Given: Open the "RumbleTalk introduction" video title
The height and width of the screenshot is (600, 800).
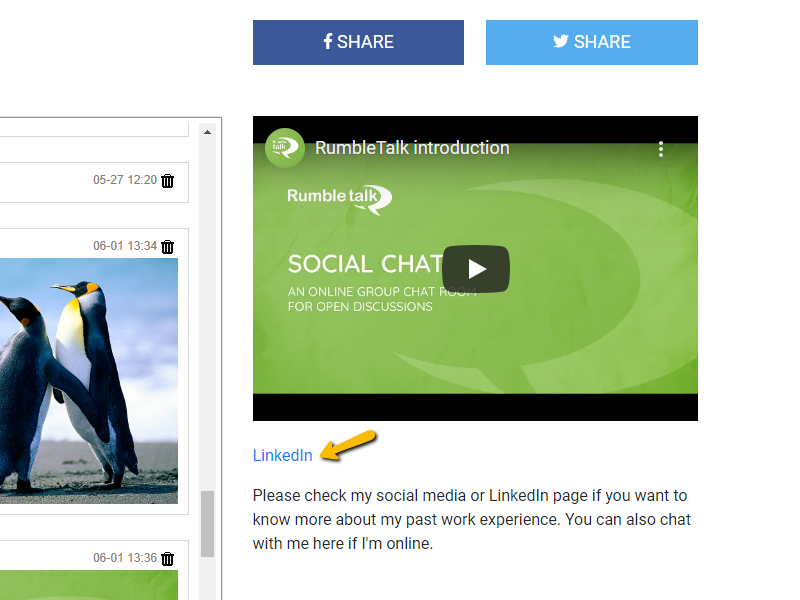Looking at the screenshot, I should point(412,148).
